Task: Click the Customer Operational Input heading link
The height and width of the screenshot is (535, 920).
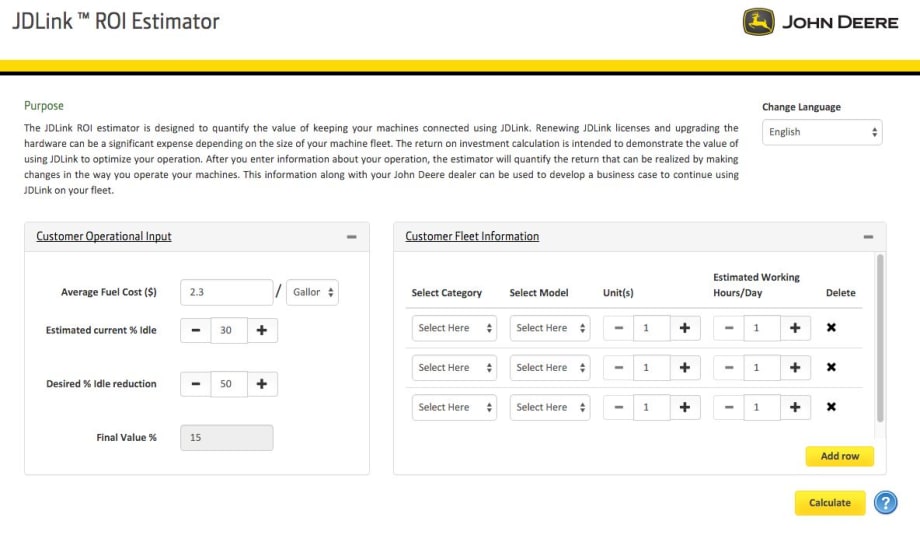Action: click(104, 236)
